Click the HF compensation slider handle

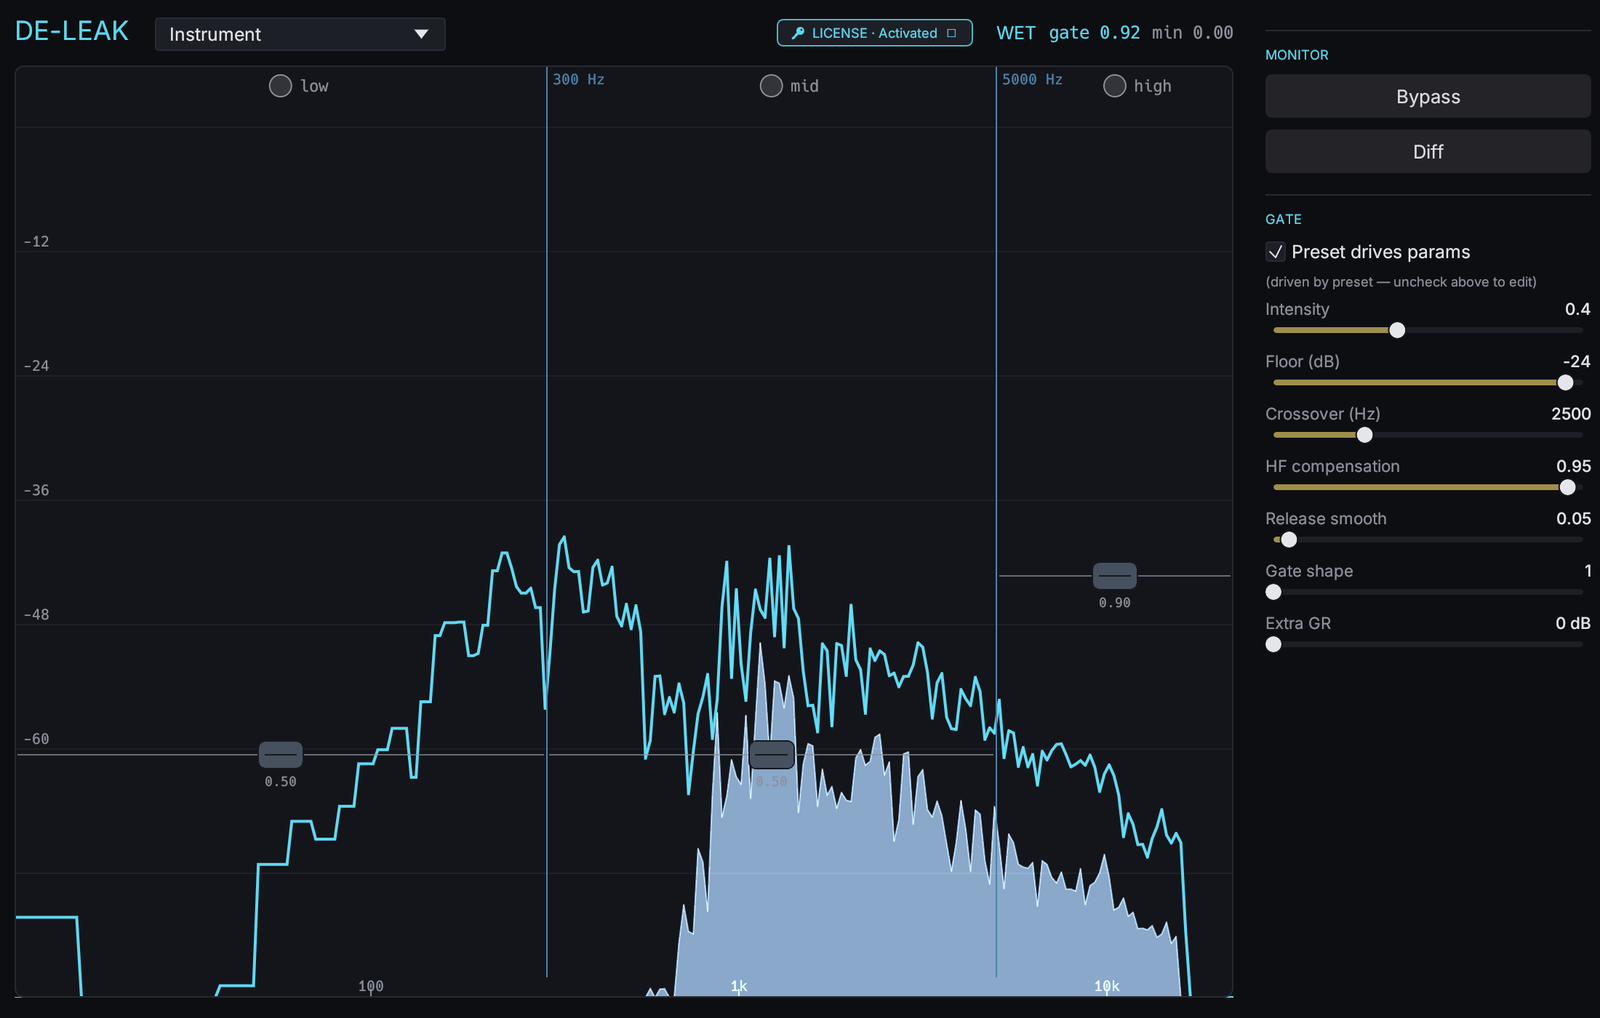click(1567, 488)
